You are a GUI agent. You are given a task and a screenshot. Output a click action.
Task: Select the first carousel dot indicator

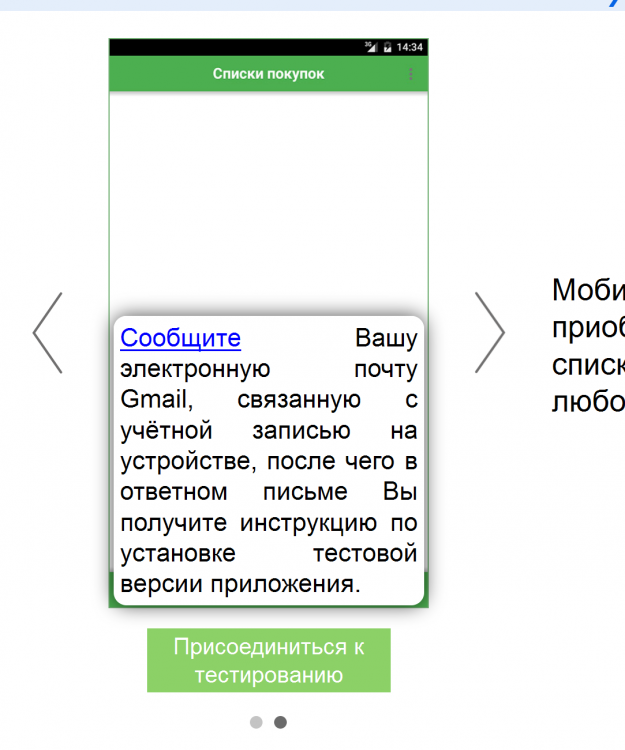point(256,722)
